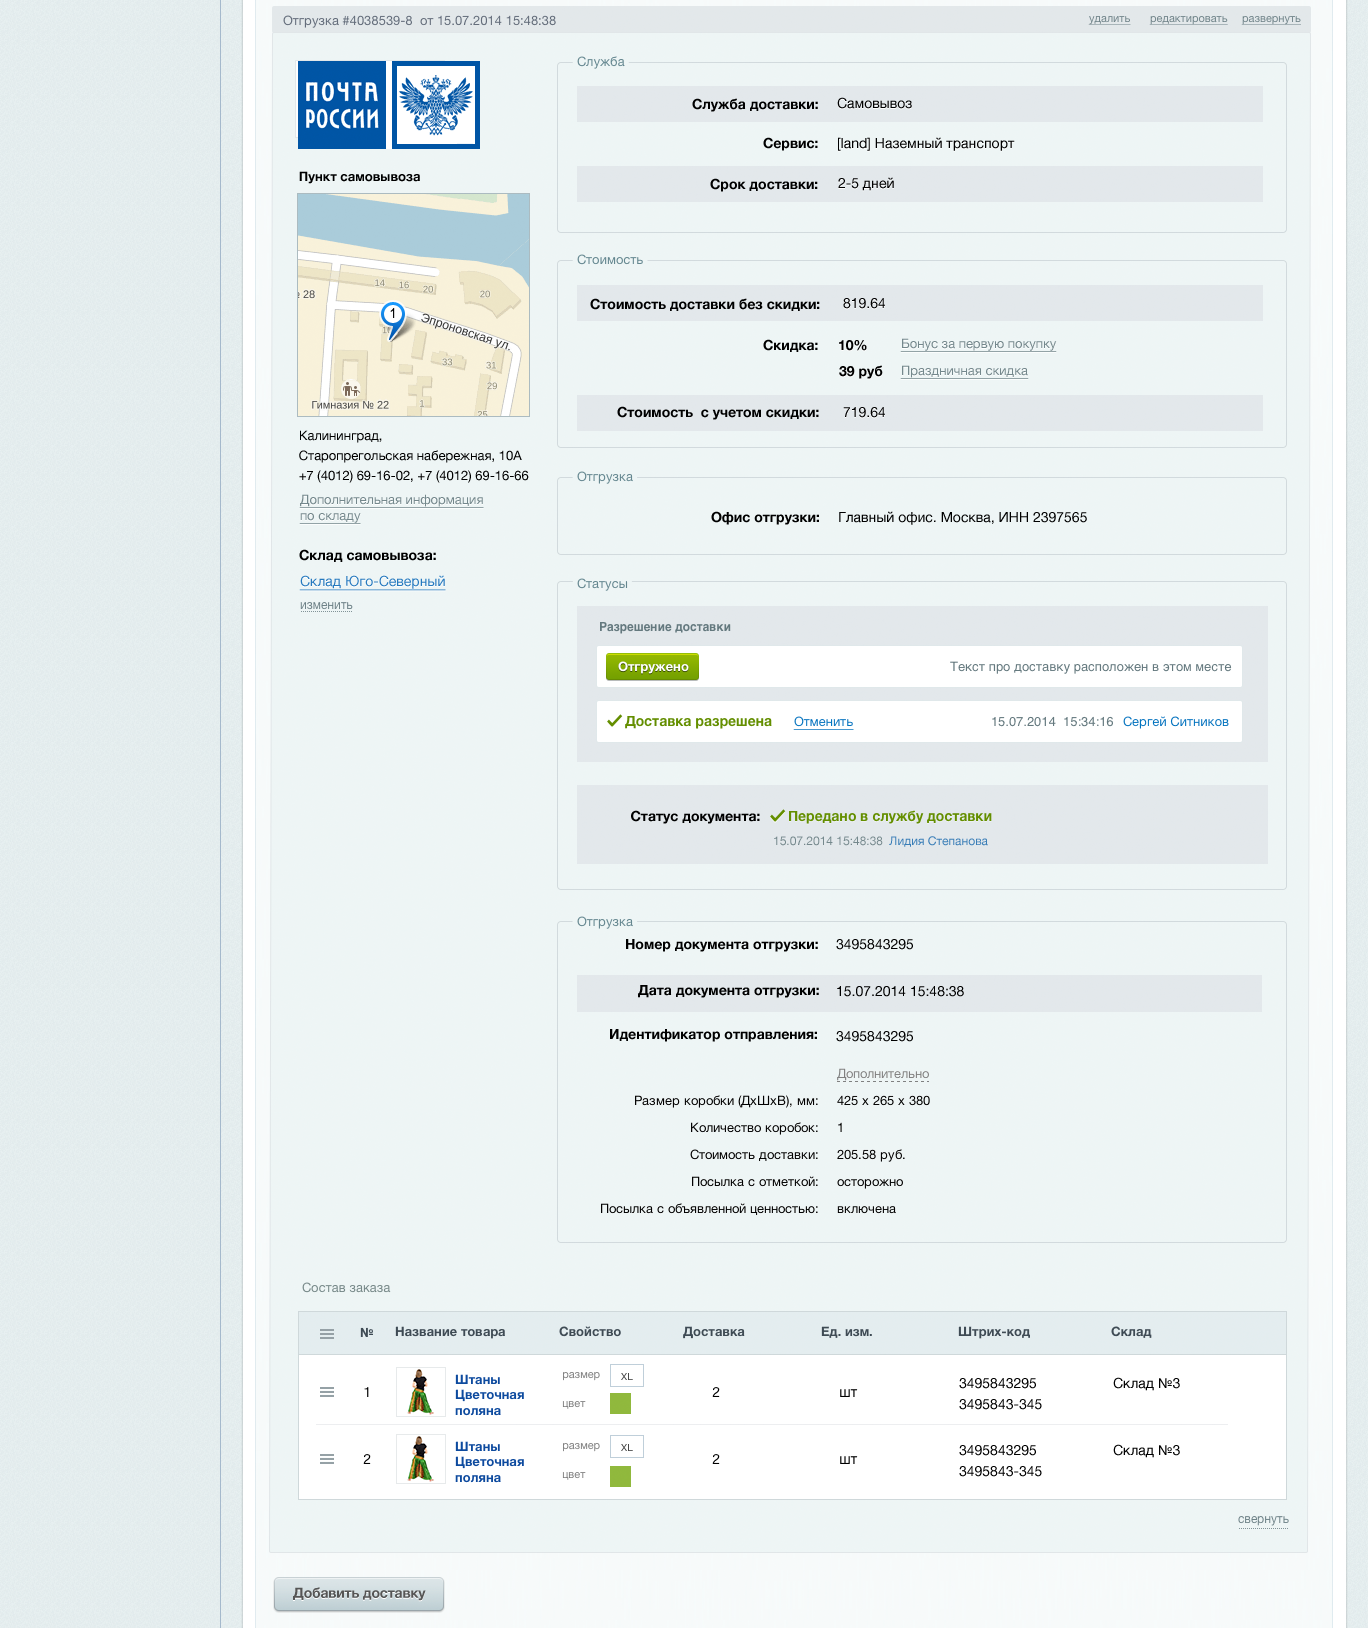This screenshot has height=1628, width=1368.
Task: Click the Свойство column header
Action: point(590,1332)
